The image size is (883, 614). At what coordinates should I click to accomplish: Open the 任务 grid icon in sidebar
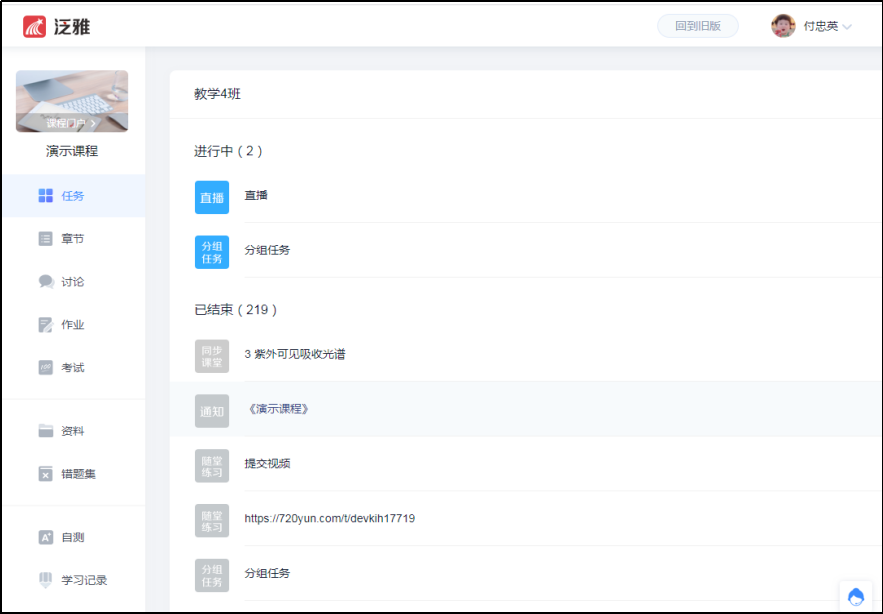(45, 196)
